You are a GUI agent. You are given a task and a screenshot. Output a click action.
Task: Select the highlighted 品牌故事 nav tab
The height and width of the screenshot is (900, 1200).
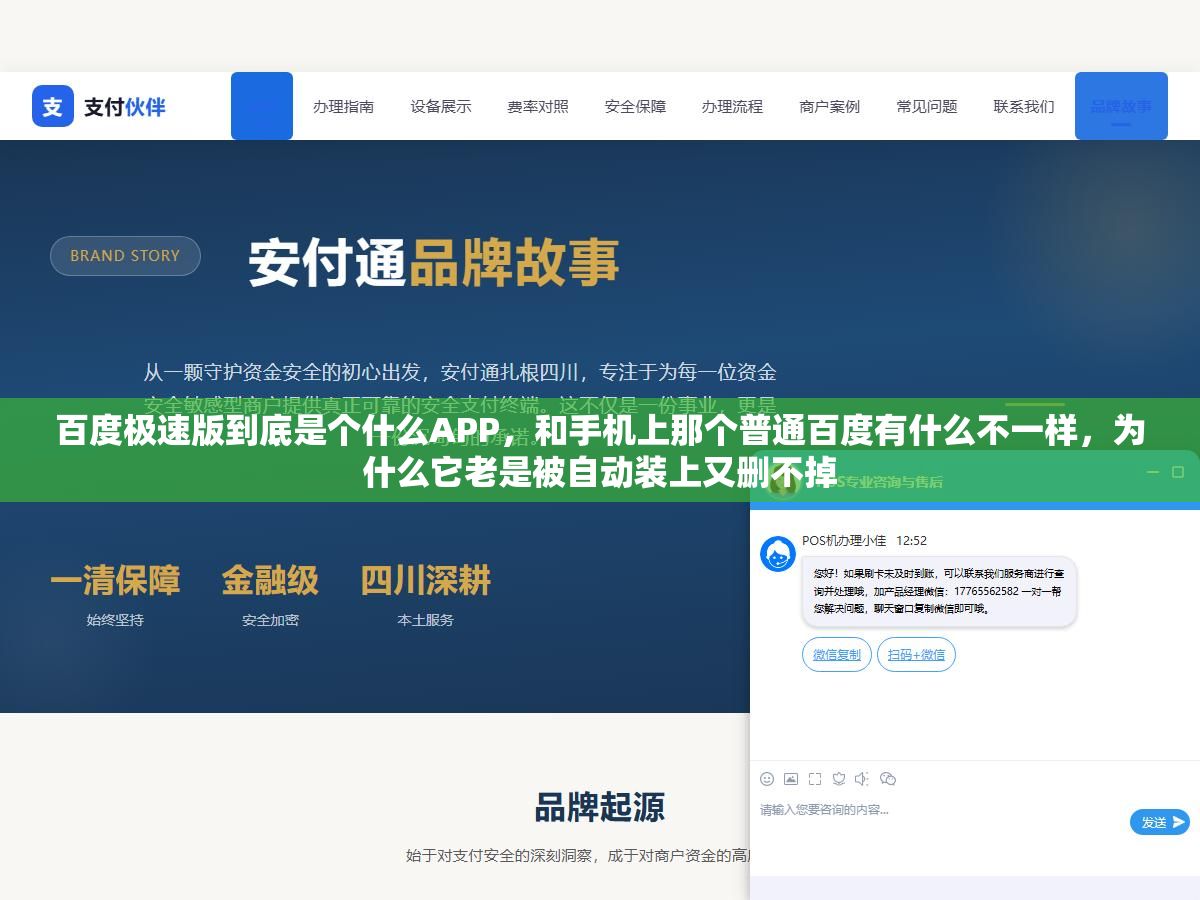point(1121,106)
